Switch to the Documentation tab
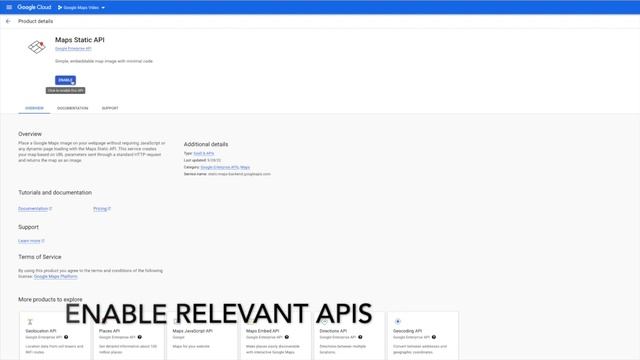The width and height of the screenshot is (640, 360). pyautogui.click(x=73, y=108)
